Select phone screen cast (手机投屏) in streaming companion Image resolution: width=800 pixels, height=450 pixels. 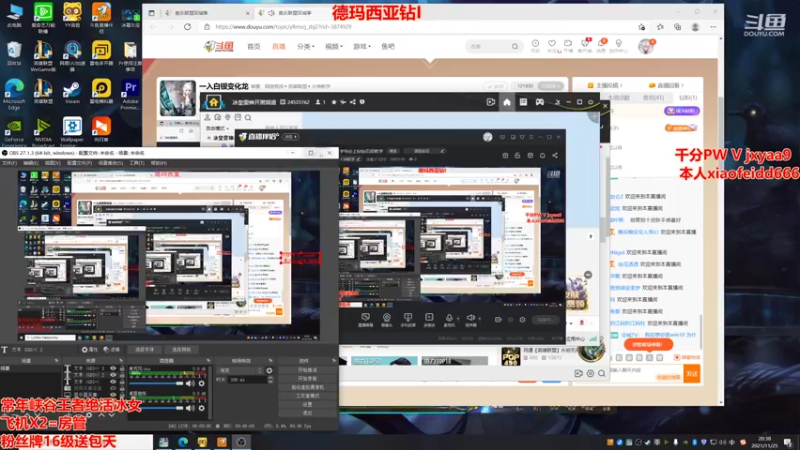(408, 319)
